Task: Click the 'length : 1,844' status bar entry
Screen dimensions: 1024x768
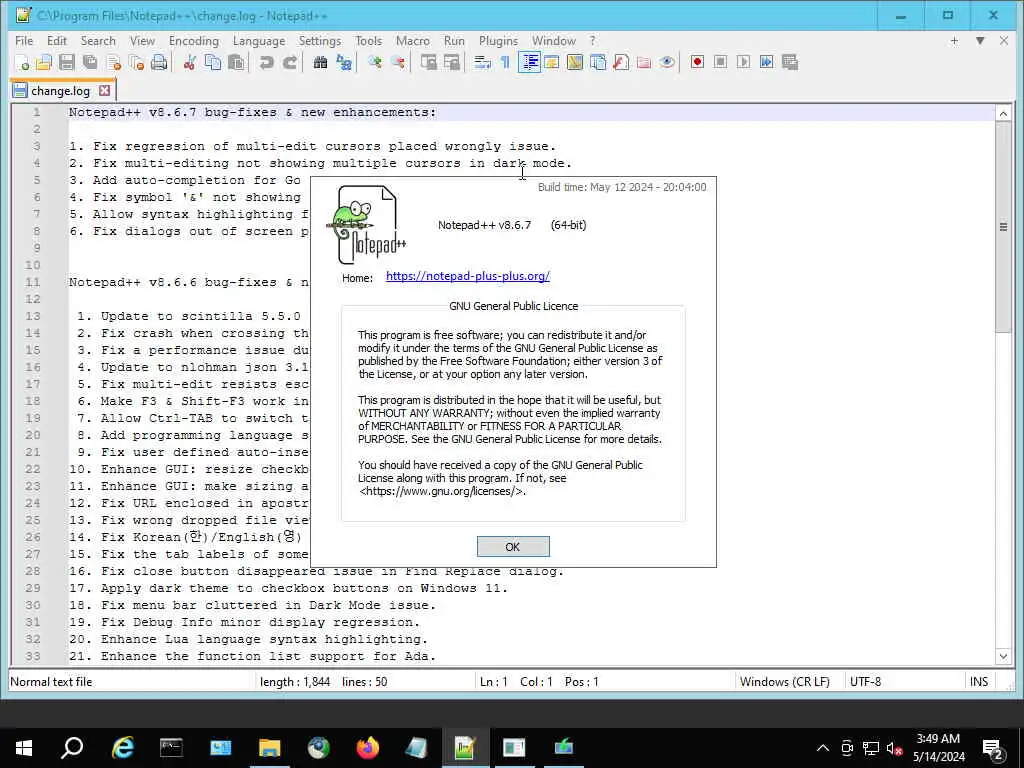Action: click(x=295, y=682)
